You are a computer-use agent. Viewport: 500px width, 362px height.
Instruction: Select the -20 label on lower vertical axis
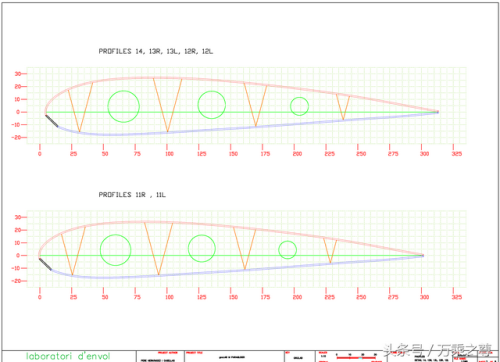[16, 281]
